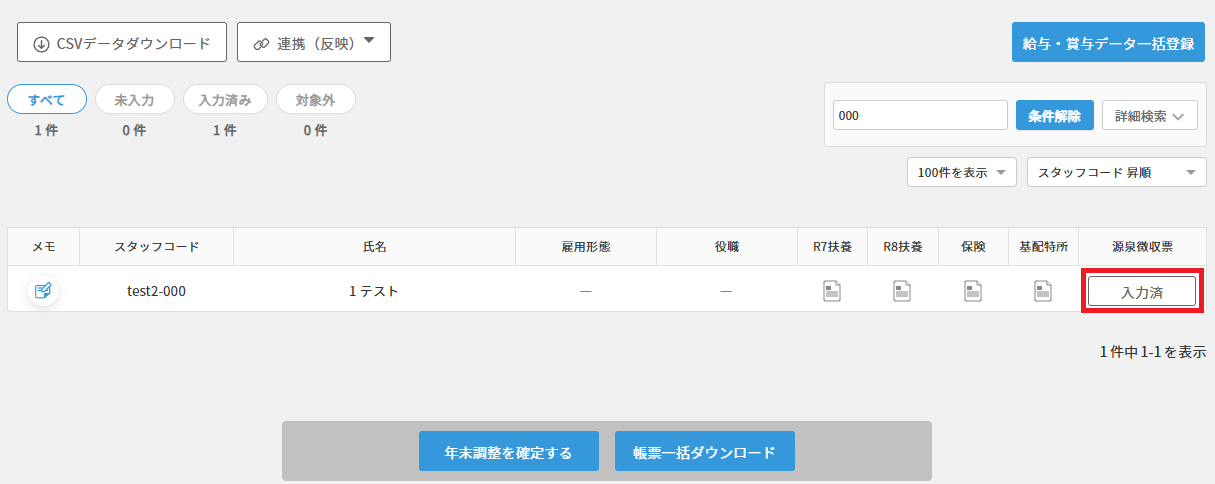Open the R8扶養 document icon

(902, 291)
